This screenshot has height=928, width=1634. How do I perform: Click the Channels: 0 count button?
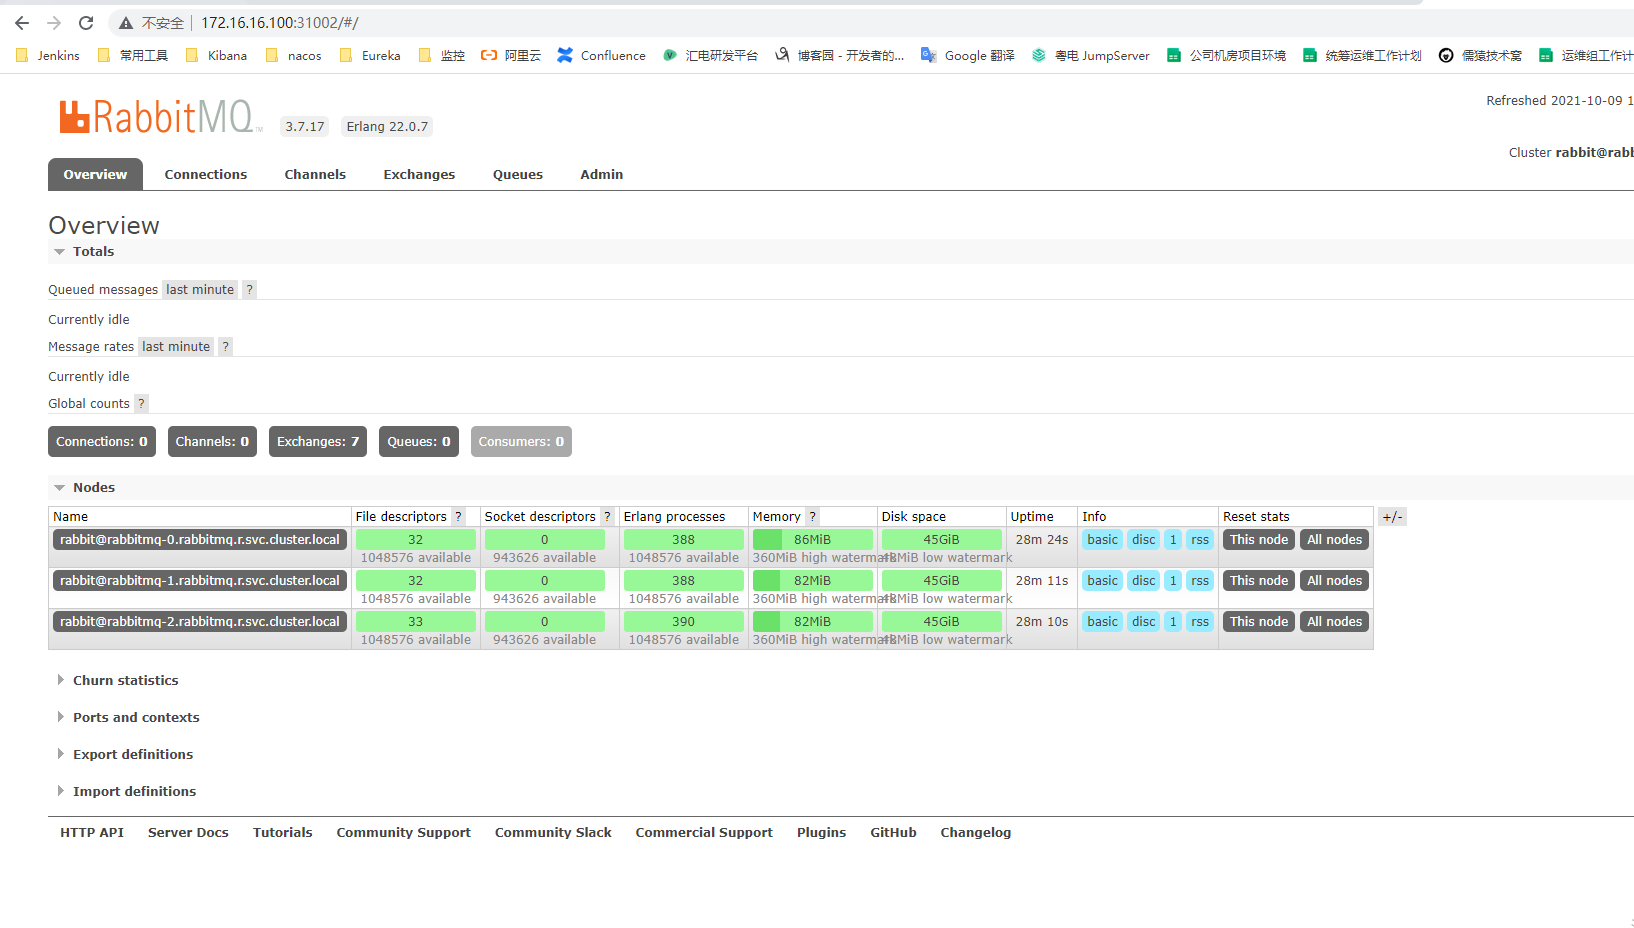[x=212, y=442]
